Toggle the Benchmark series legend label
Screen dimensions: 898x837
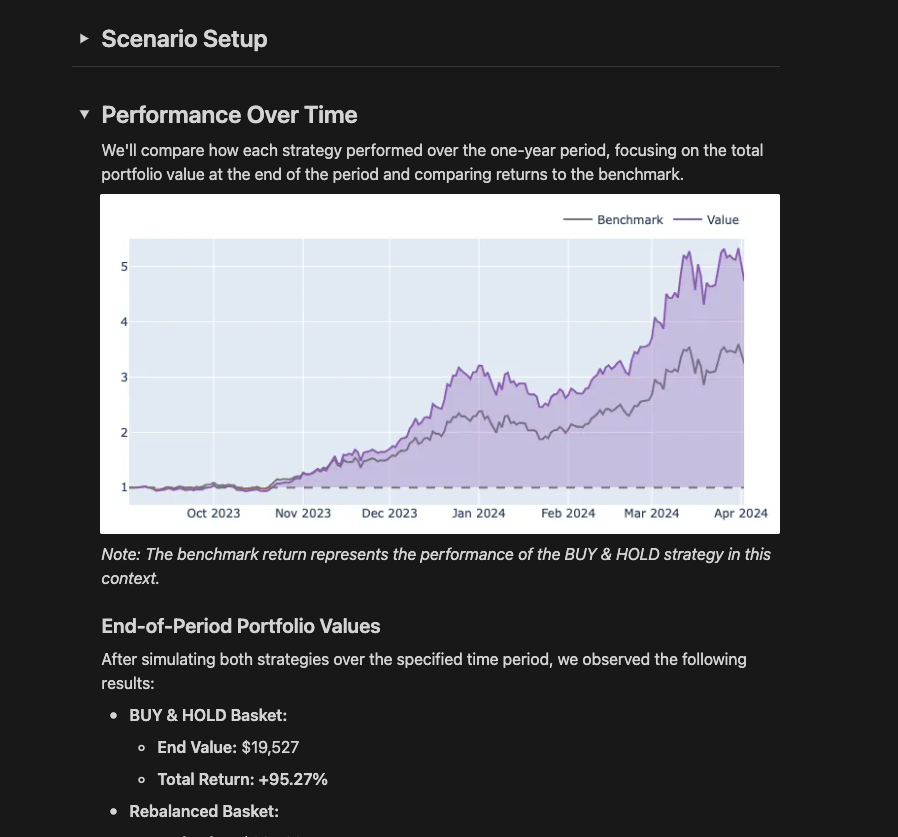(x=629, y=220)
